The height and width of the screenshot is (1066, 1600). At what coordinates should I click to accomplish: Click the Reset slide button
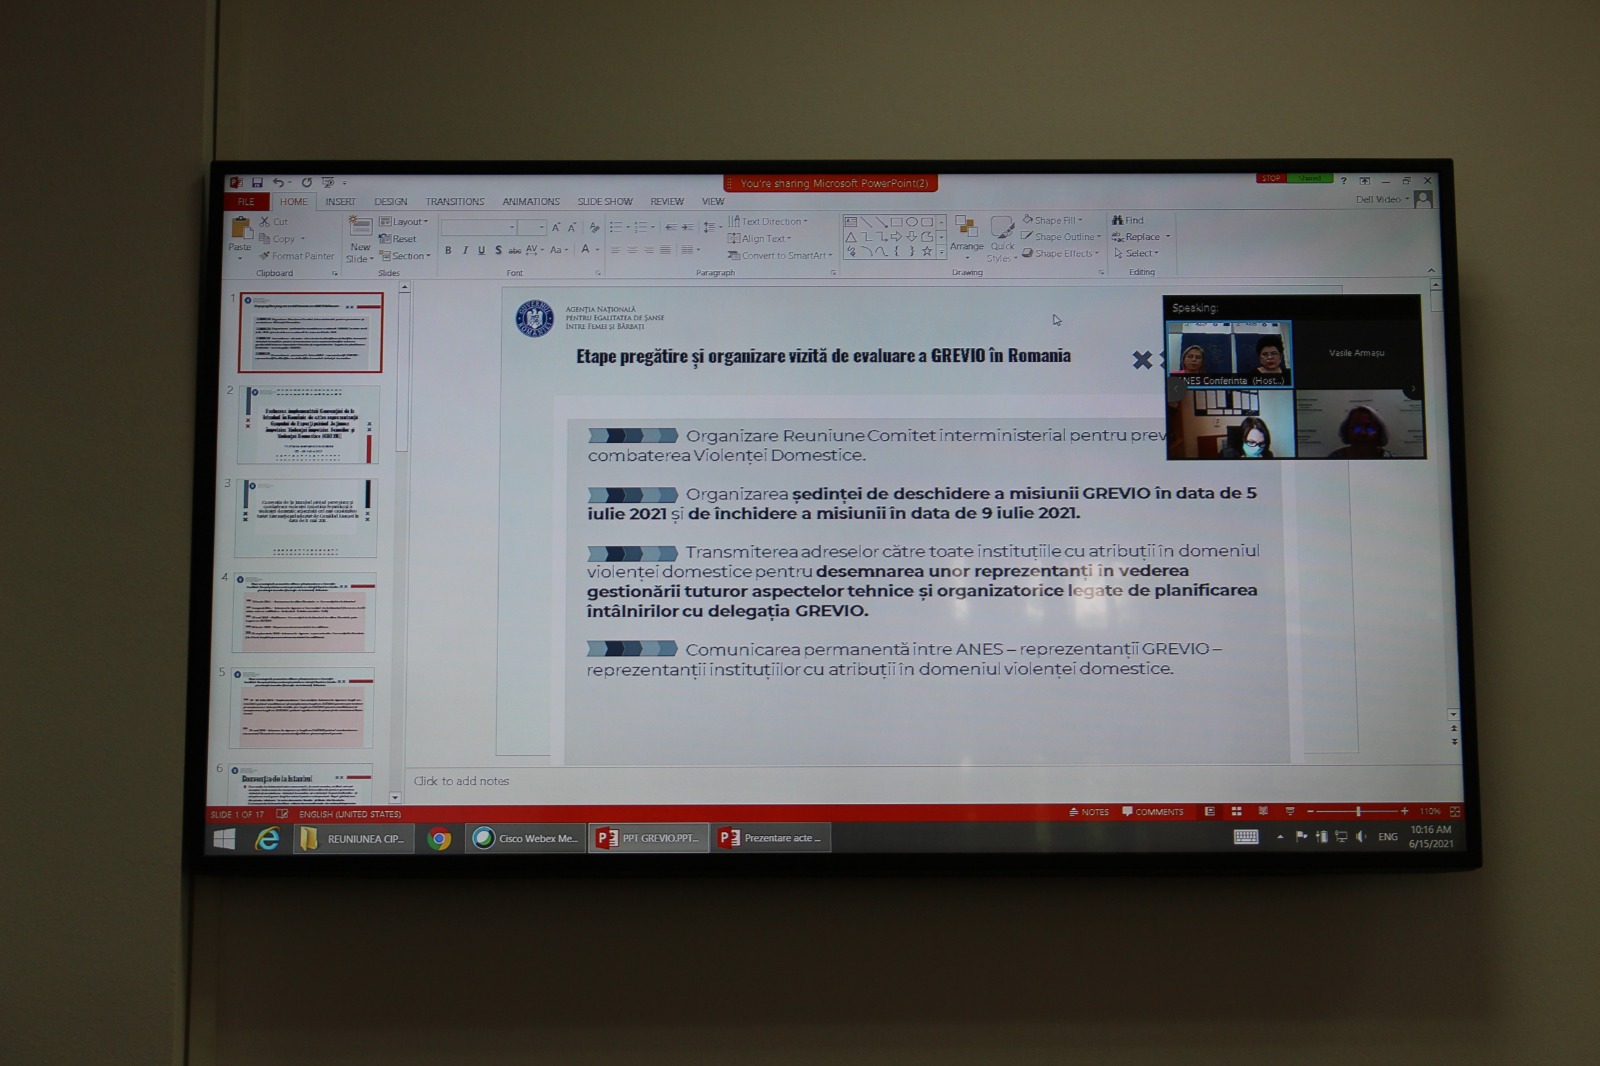pos(398,239)
